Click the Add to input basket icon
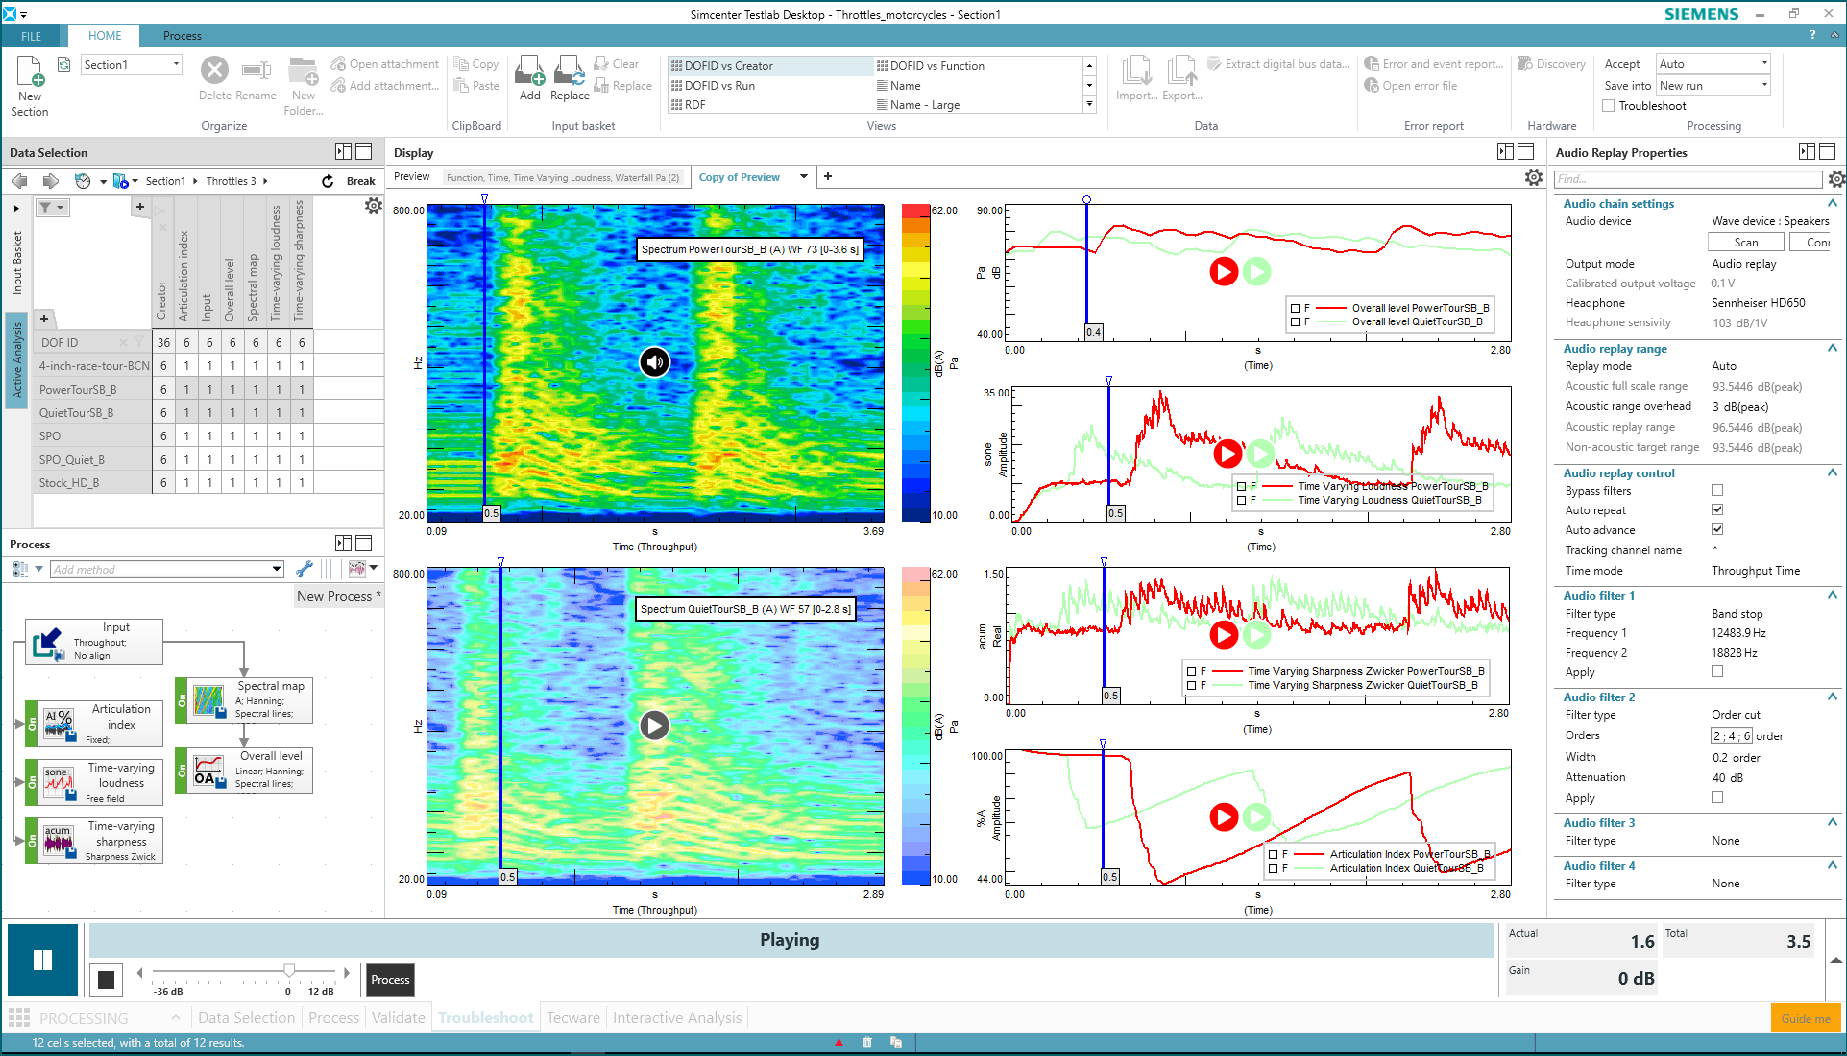This screenshot has width=1847, height=1056. tap(530, 71)
